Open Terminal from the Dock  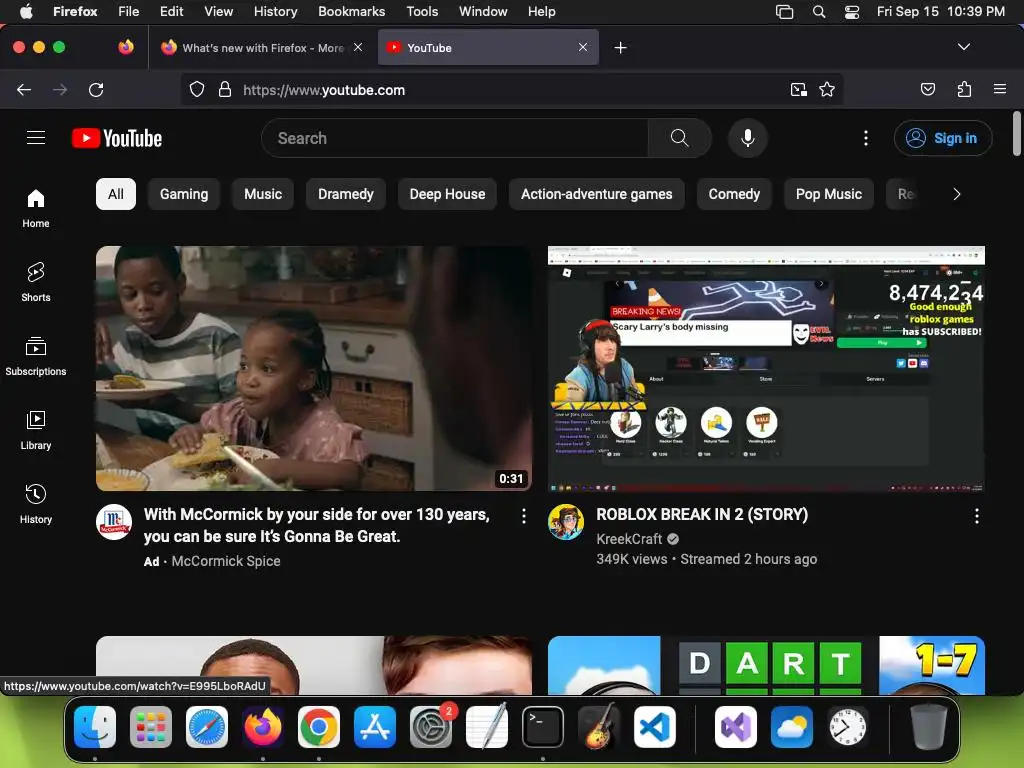[x=543, y=727]
